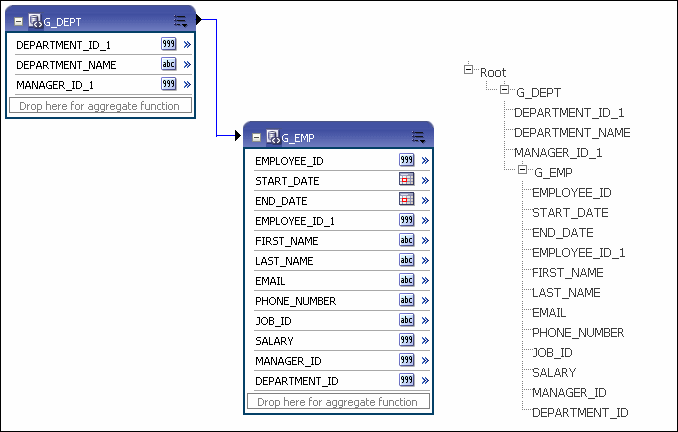The width and height of the screenshot is (678, 432).
Task: Select DEPARTMENT_ID in the structure tree
Action: [580, 413]
